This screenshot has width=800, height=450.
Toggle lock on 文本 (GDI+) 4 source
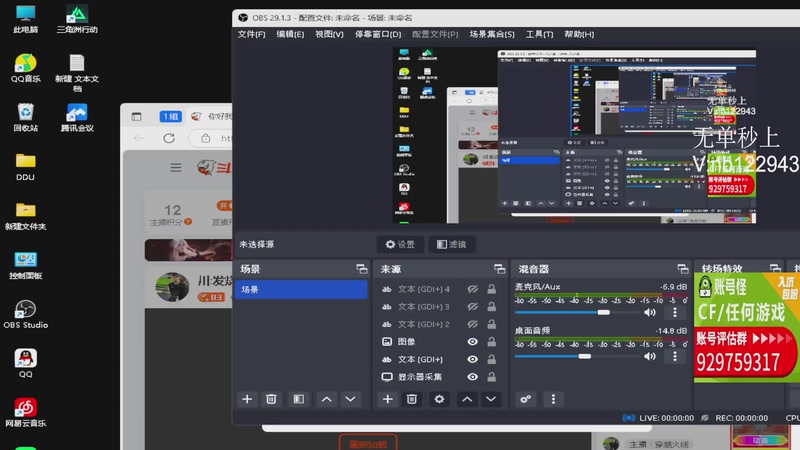[491, 289]
